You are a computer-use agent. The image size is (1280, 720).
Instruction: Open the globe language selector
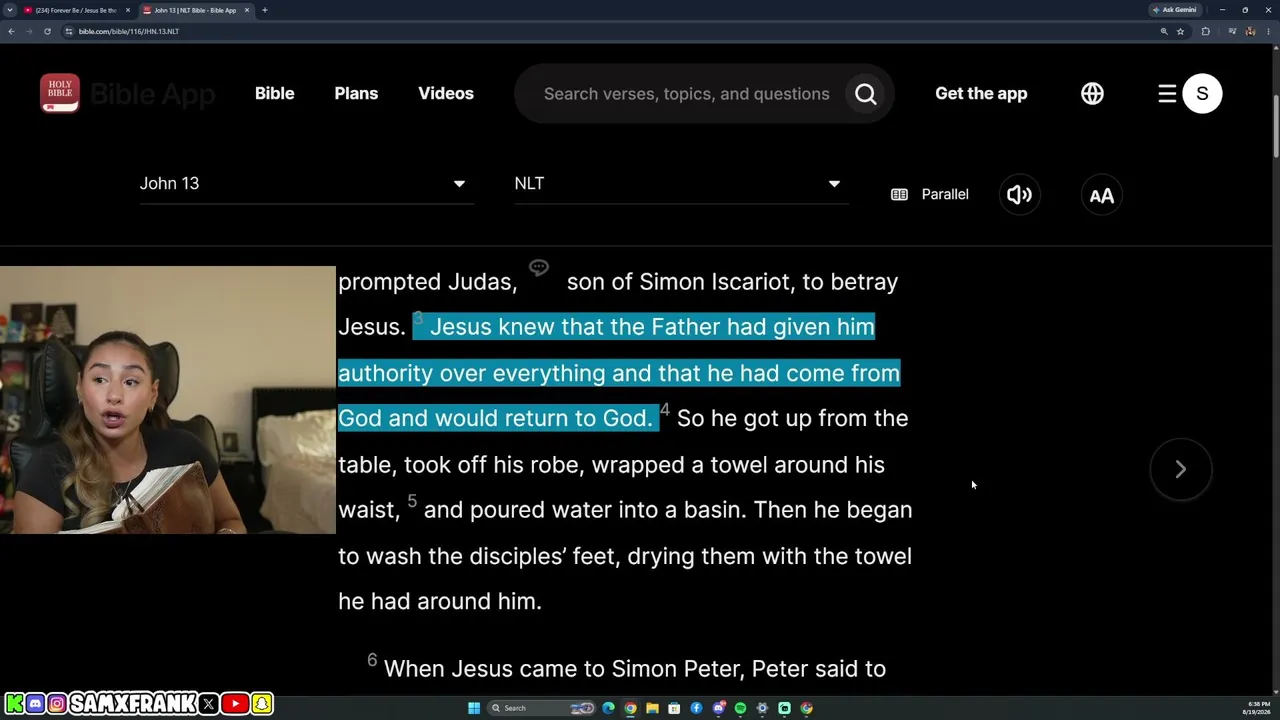click(1092, 93)
